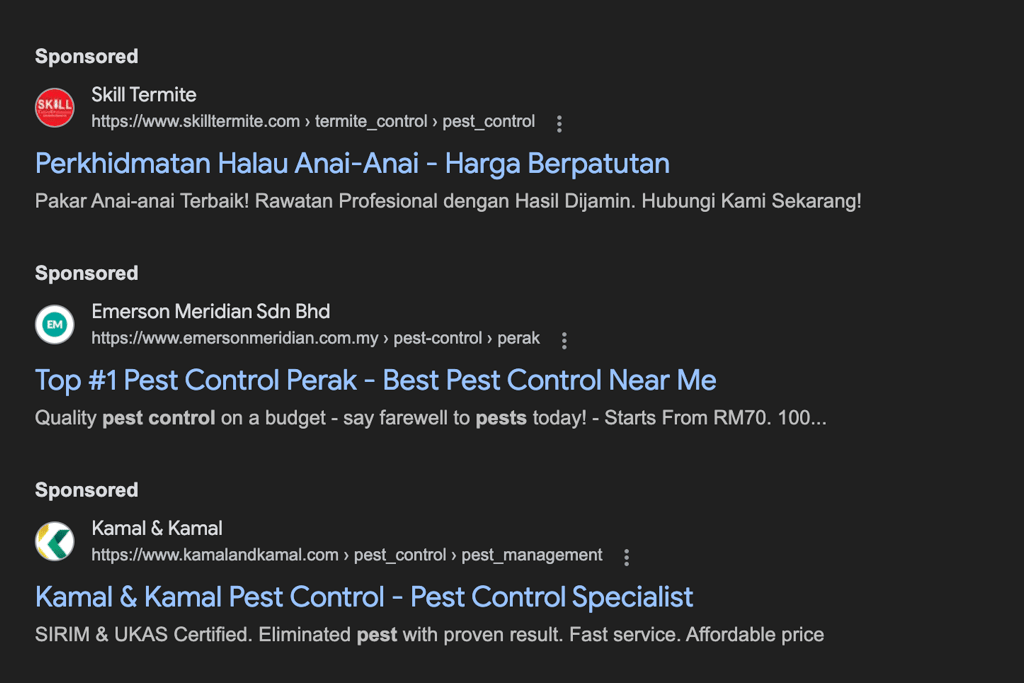Click the kamalandkamal.com URL breadcrumb

[x=347, y=555]
